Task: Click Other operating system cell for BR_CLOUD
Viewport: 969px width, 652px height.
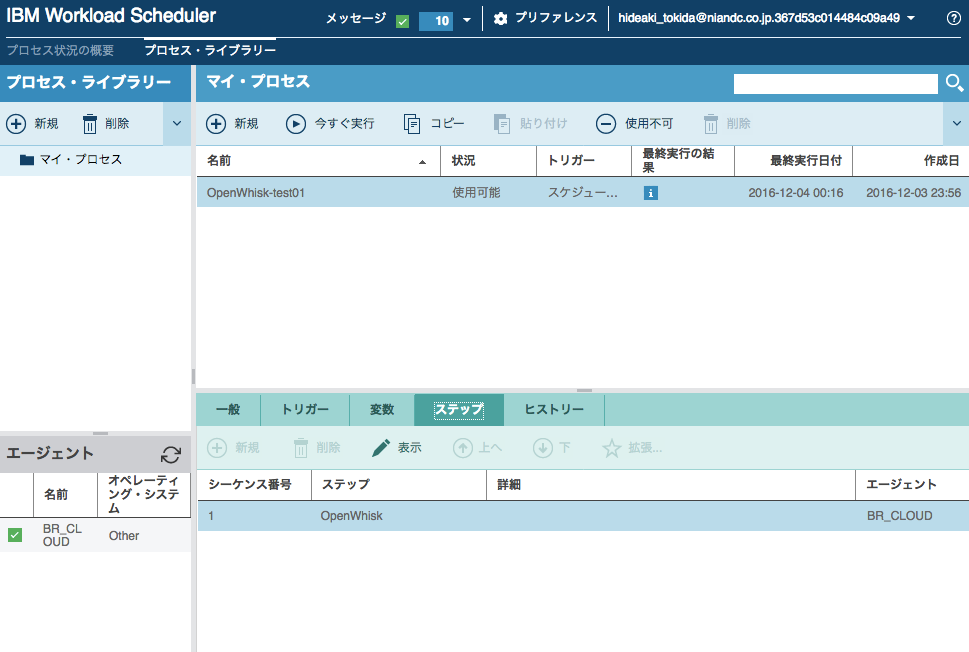Action: [x=124, y=536]
